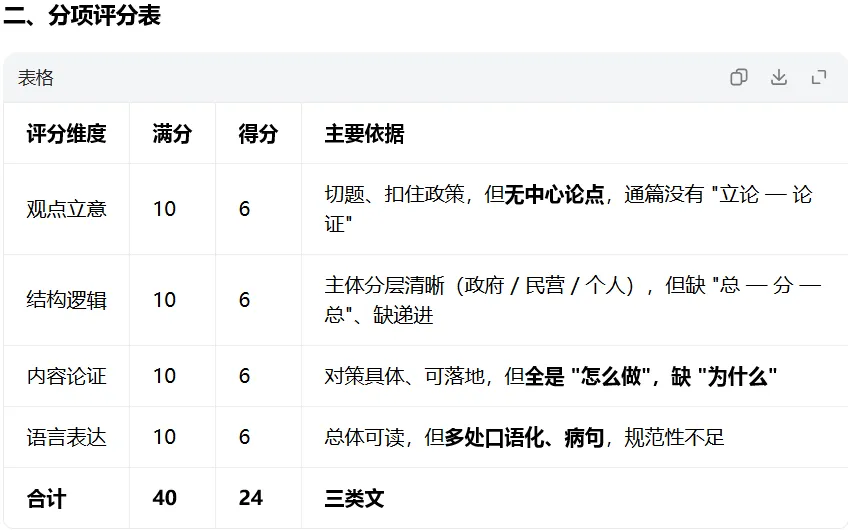Click the 结构逻辑 basis text about 主体分层清晰
The width and height of the screenshot is (848, 530).
(x=573, y=300)
